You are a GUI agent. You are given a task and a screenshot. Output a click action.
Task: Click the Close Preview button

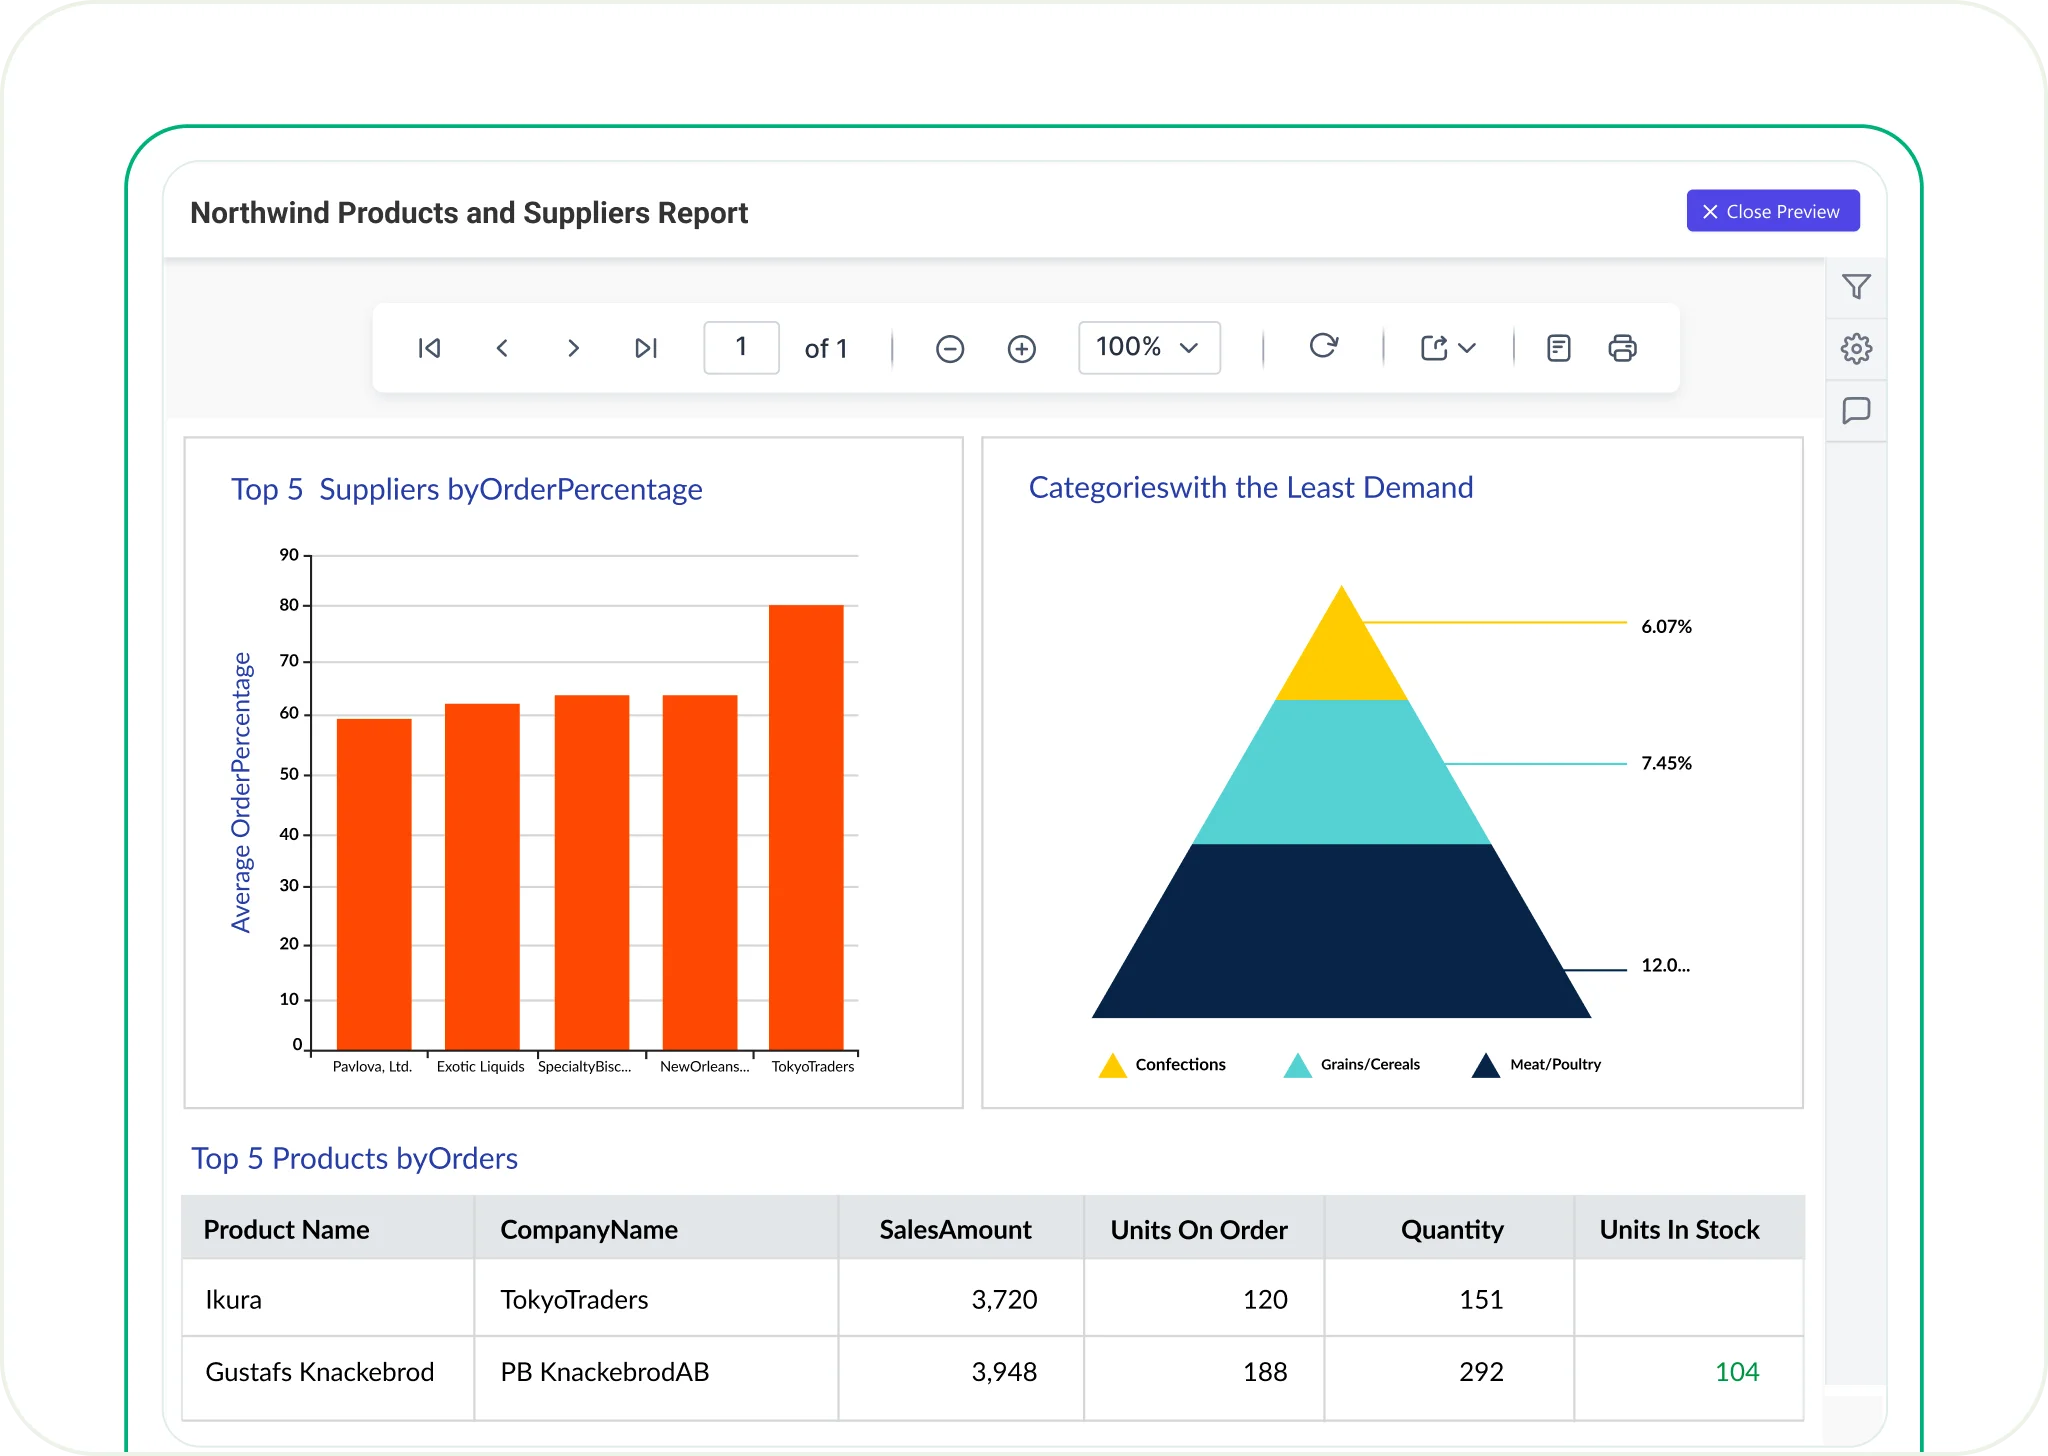click(x=1772, y=211)
